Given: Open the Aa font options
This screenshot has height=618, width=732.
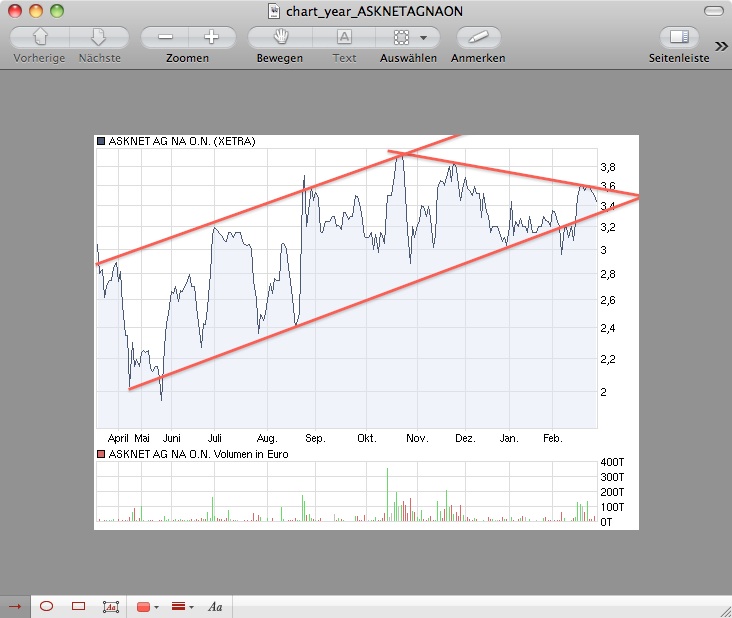Looking at the screenshot, I should click(x=215, y=607).
